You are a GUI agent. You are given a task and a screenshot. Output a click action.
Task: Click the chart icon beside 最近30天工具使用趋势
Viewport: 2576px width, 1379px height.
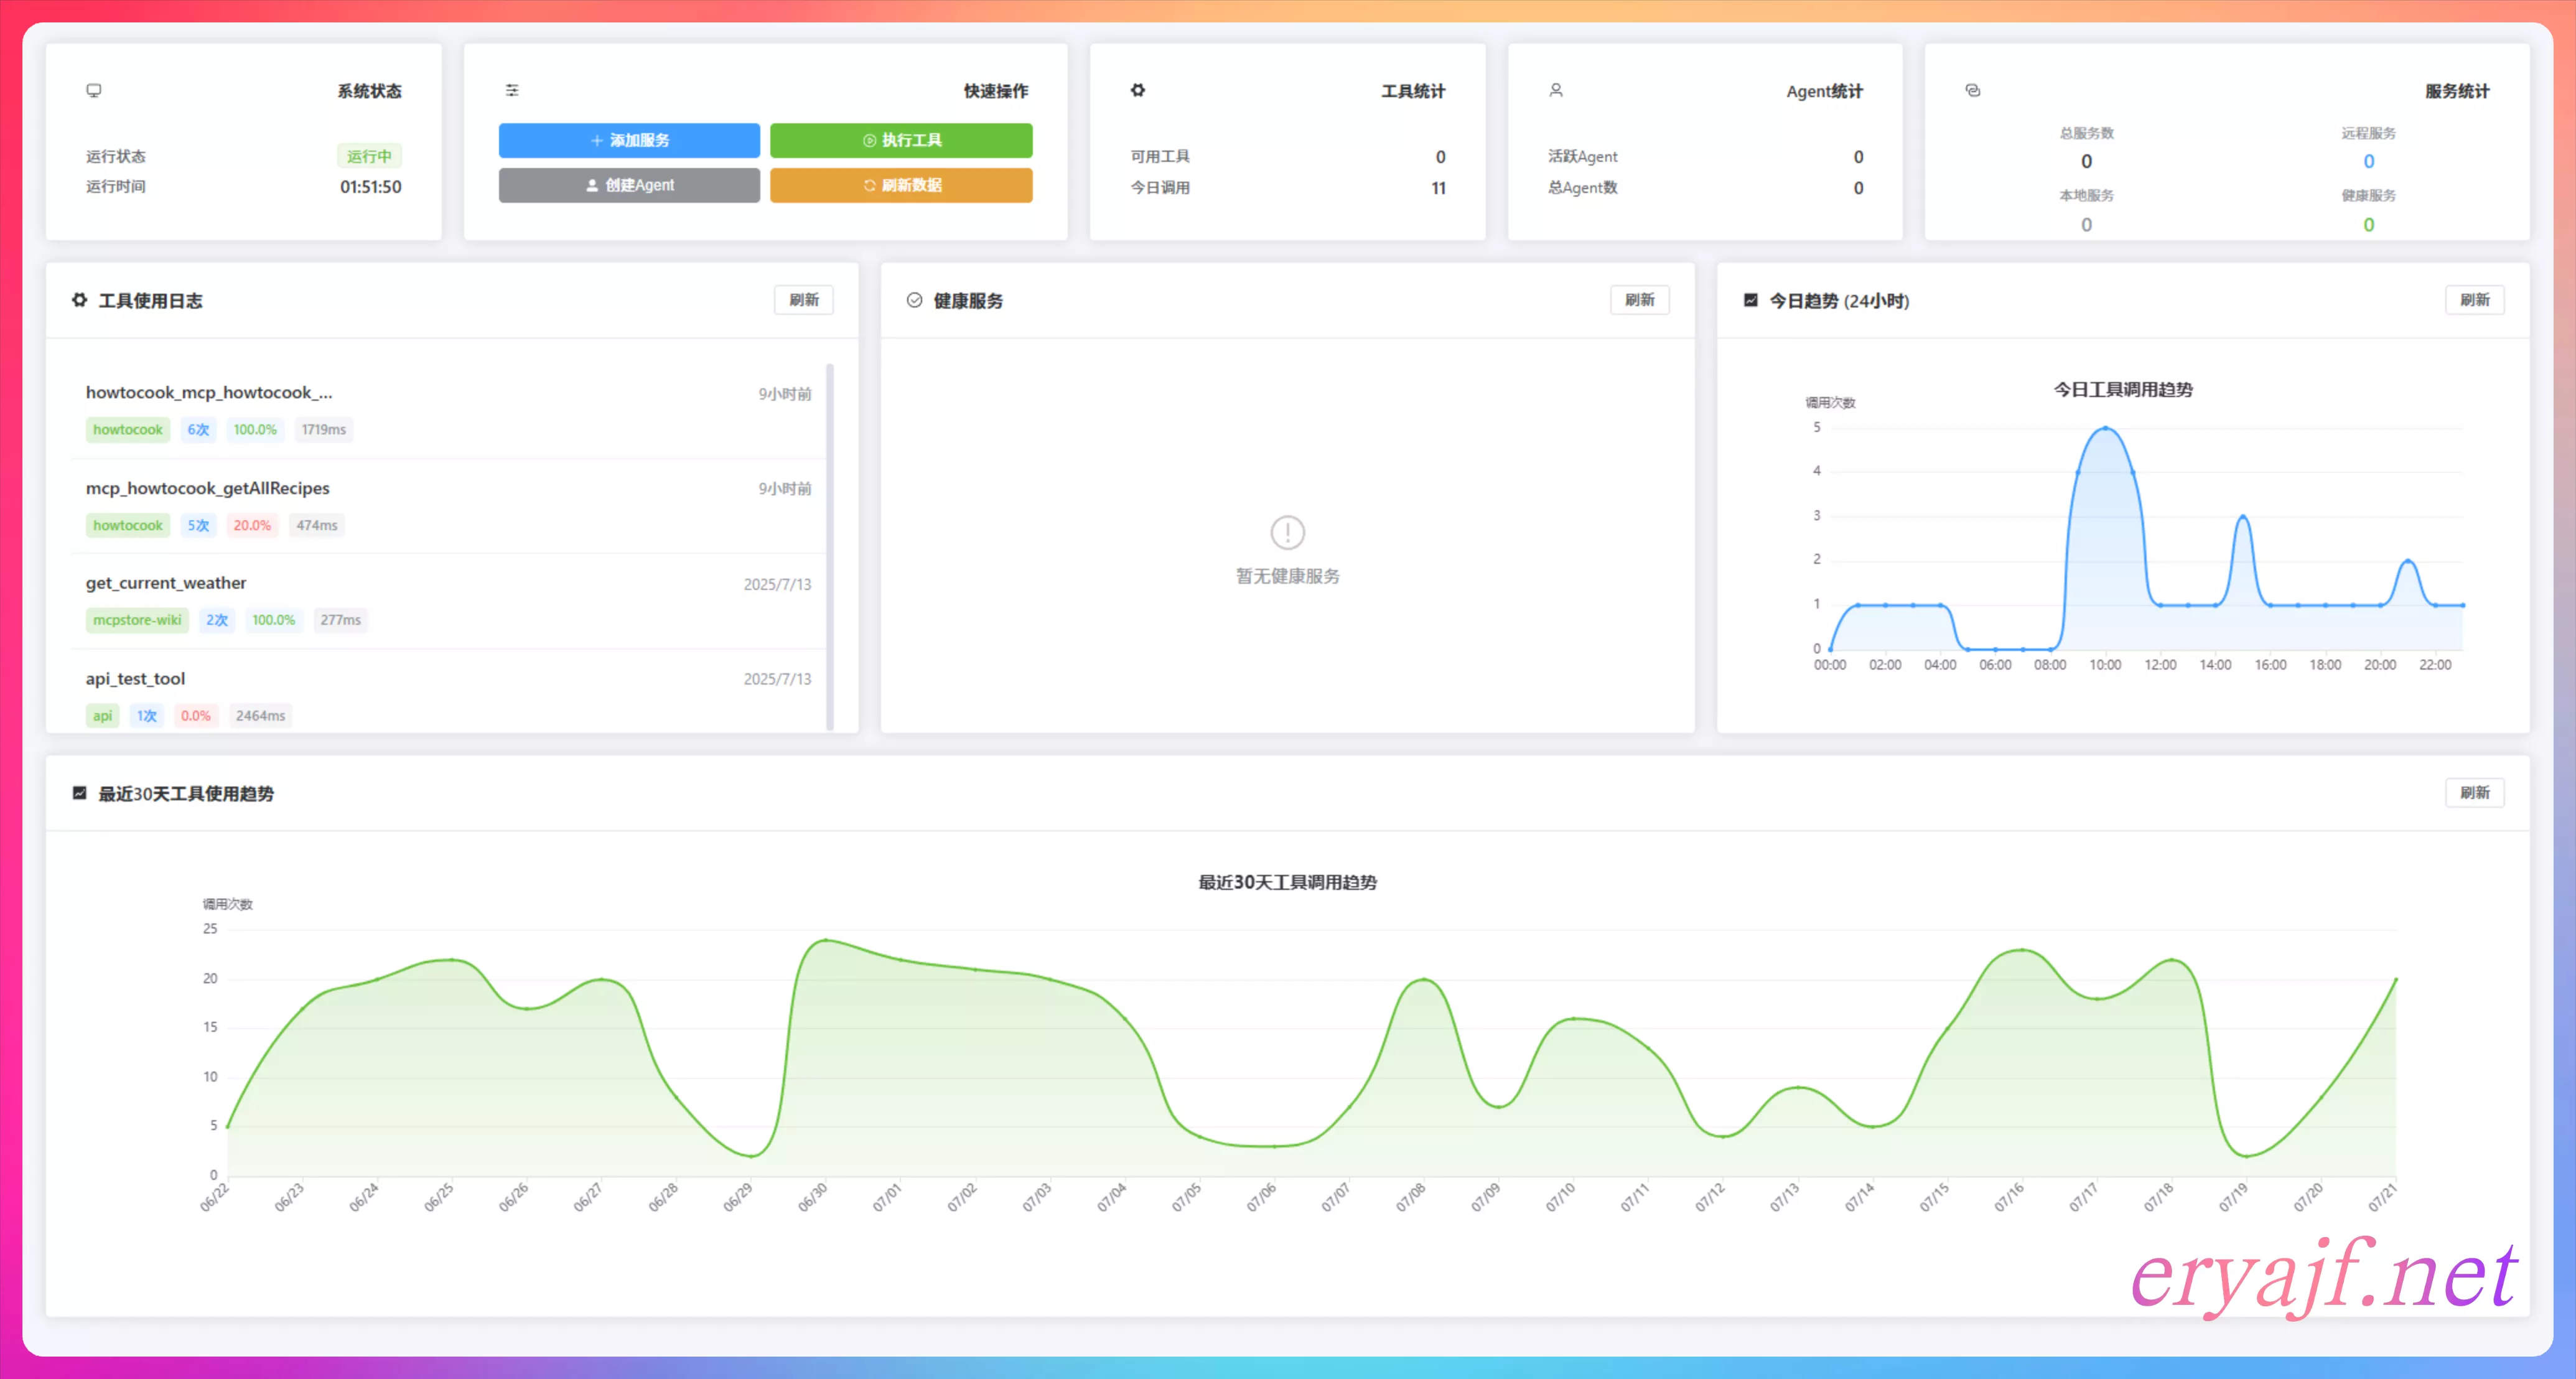point(79,793)
